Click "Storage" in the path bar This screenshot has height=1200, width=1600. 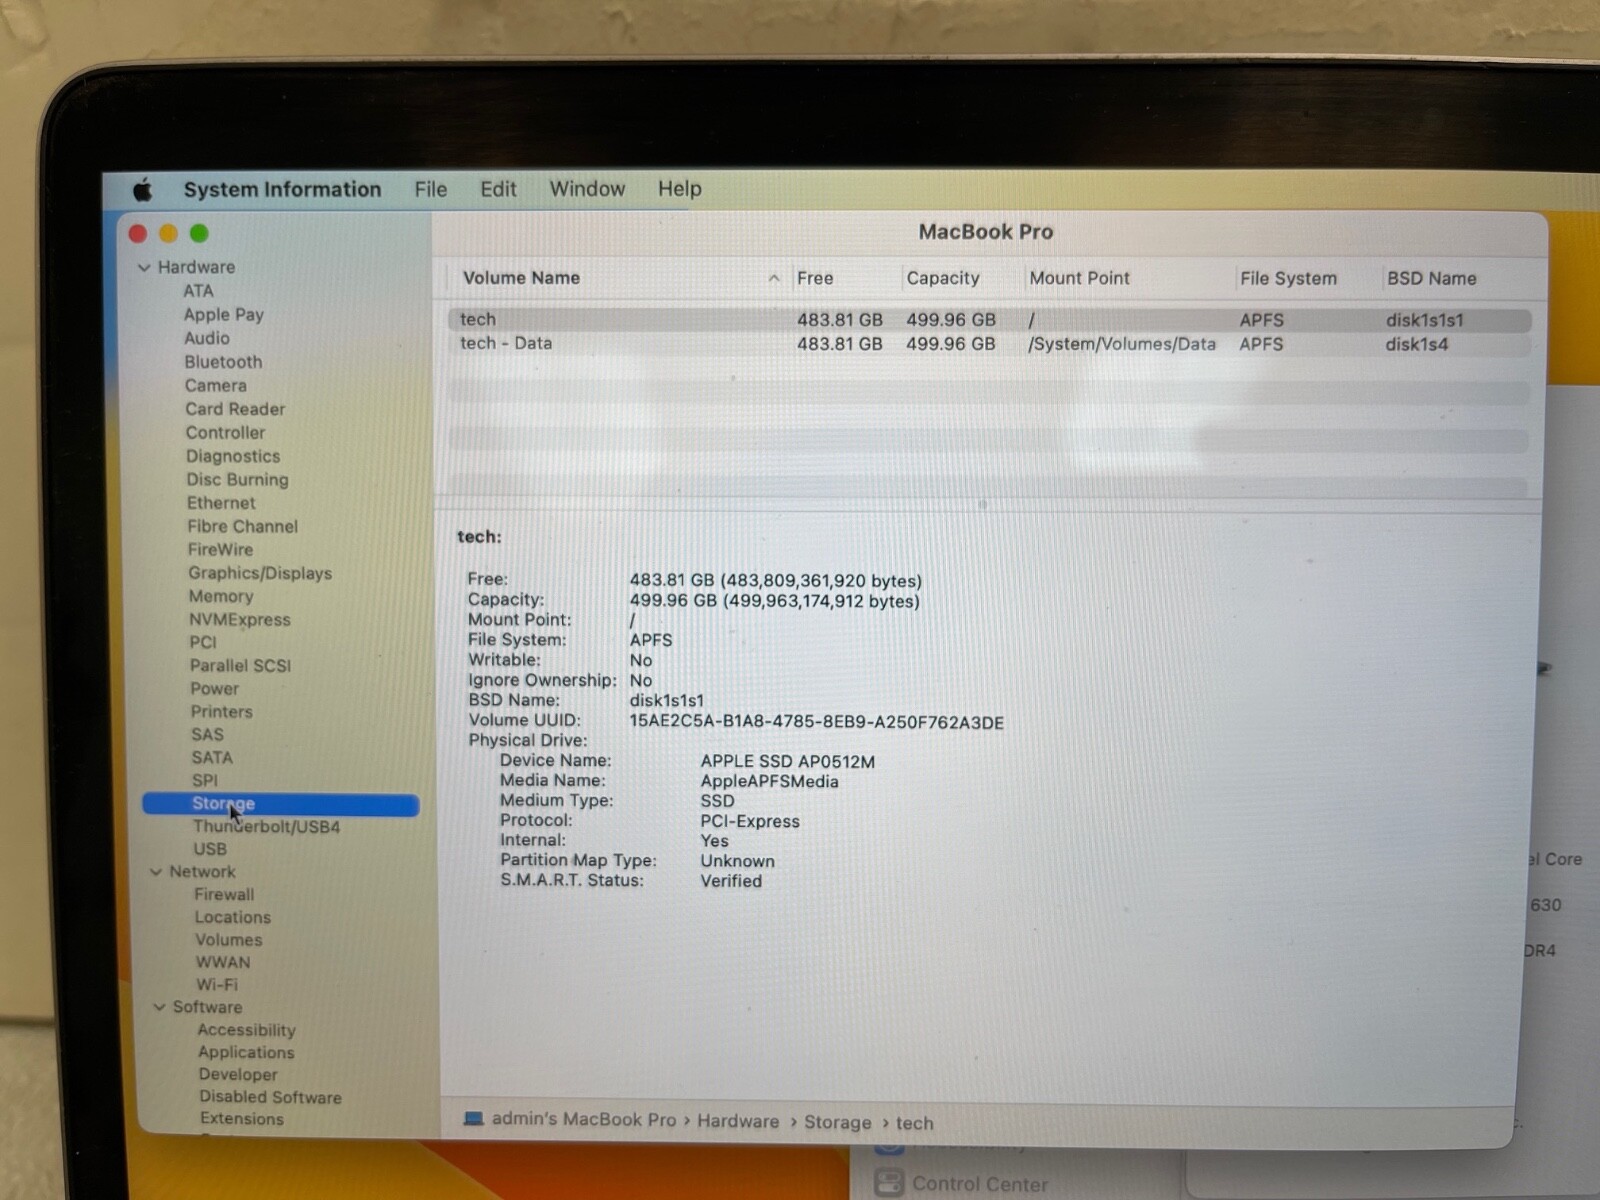coord(838,1122)
